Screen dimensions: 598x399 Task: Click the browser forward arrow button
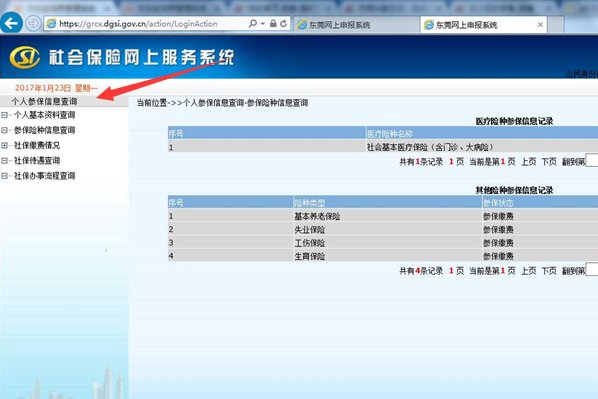click(x=33, y=24)
